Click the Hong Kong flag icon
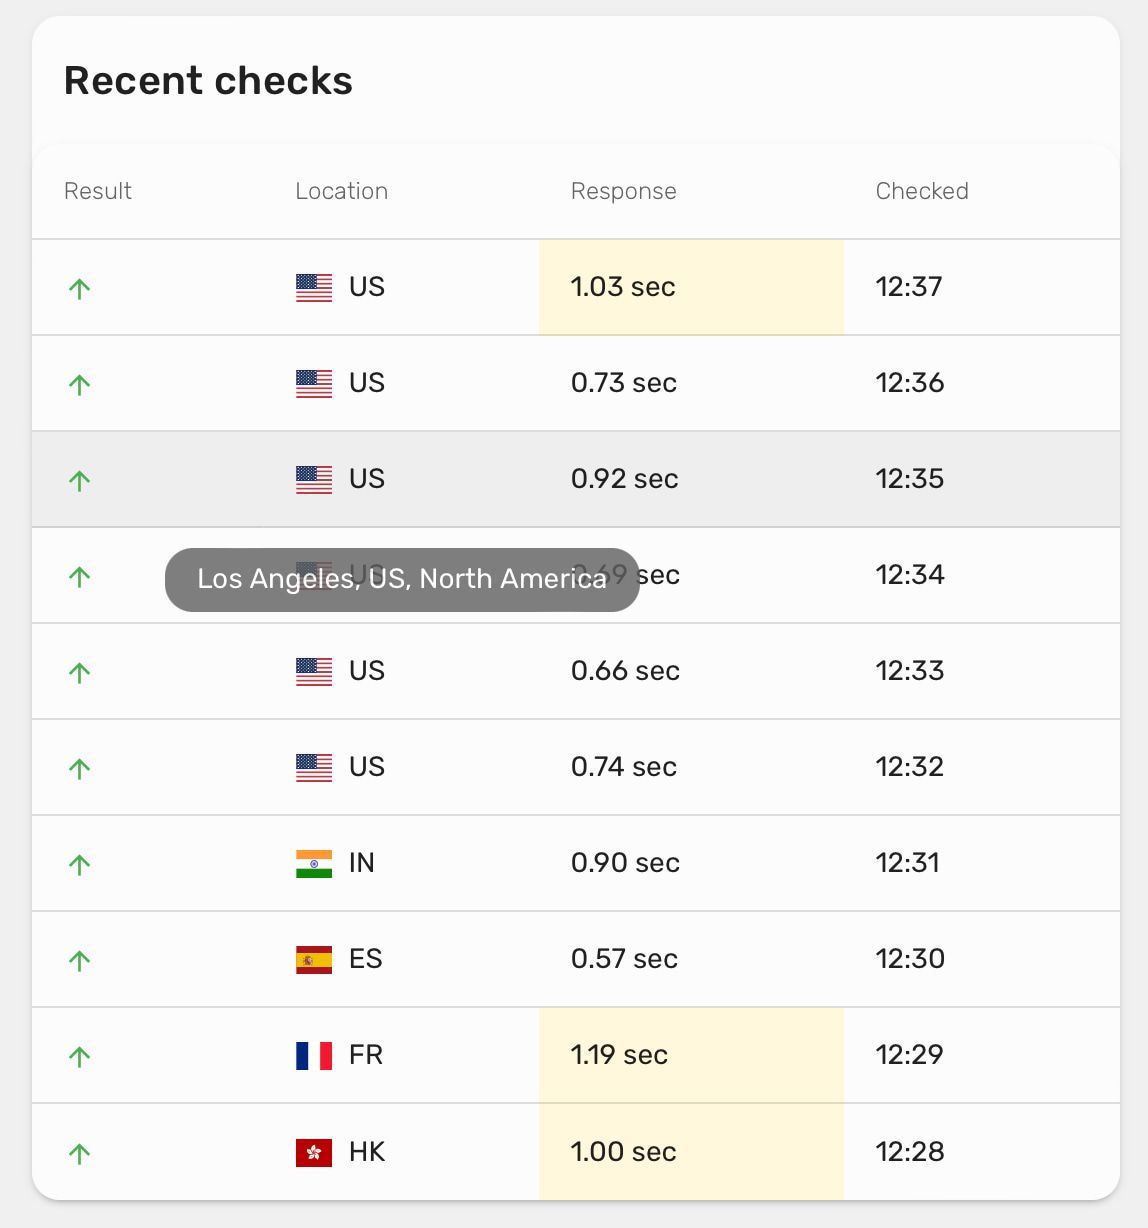Image resolution: width=1148 pixels, height=1228 pixels. coord(313,1151)
